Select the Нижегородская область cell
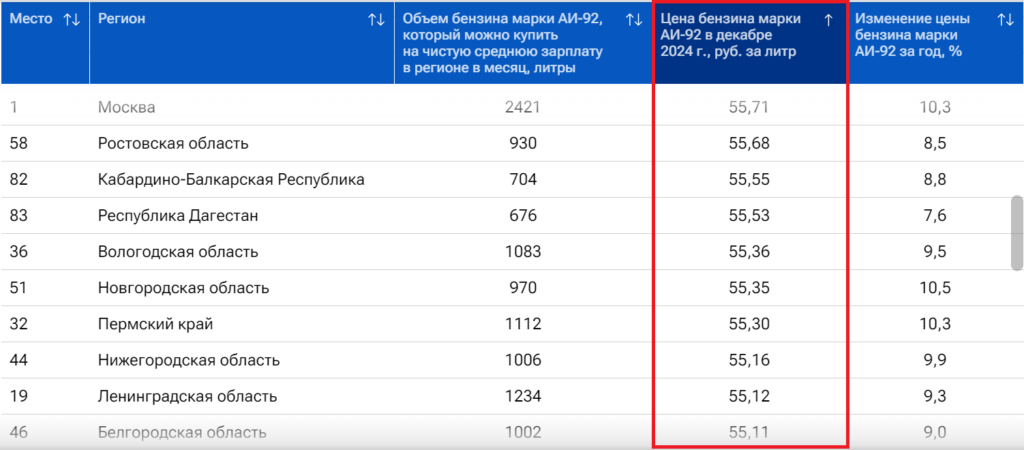The width and height of the screenshot is (1024, 450). click(189, 360)
